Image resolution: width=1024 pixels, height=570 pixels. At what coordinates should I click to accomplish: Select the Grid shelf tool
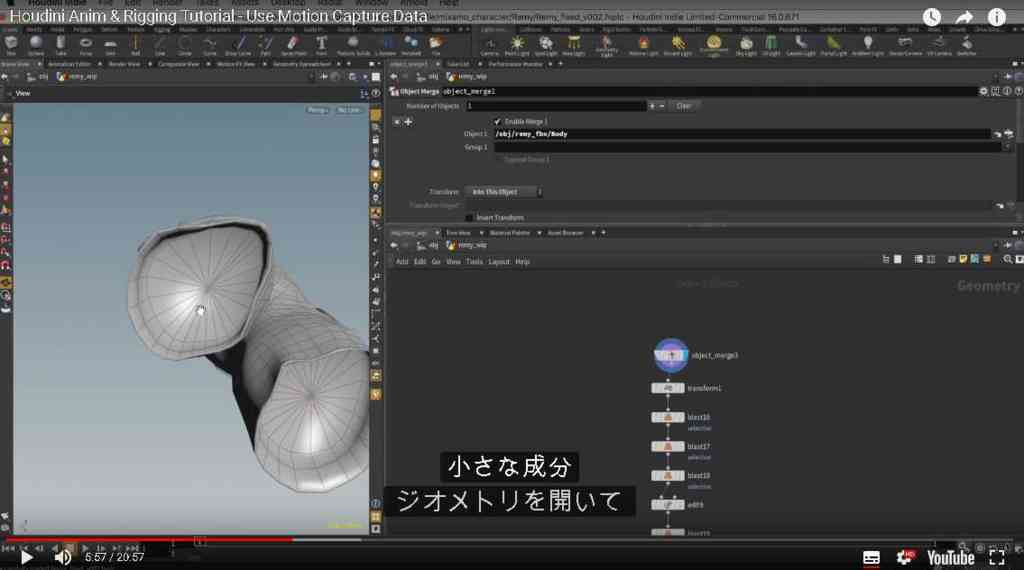[x=110, y=44]
